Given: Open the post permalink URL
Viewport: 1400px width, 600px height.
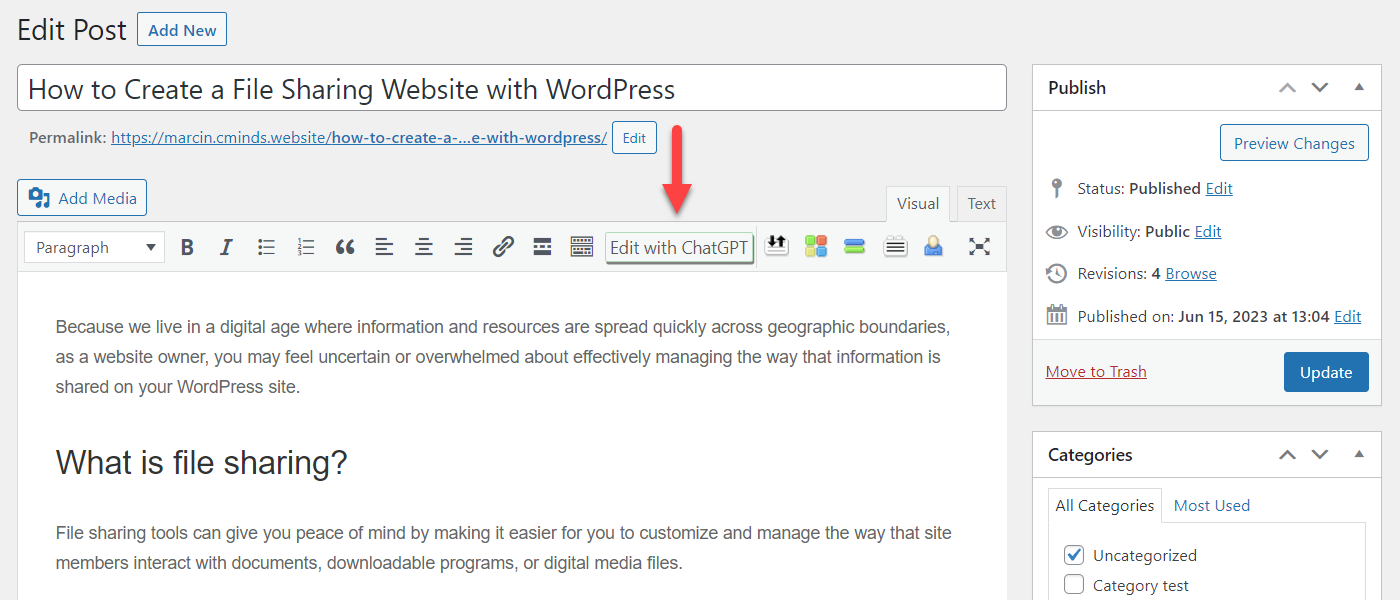Looking at the screenshot, I should (359, 138).
